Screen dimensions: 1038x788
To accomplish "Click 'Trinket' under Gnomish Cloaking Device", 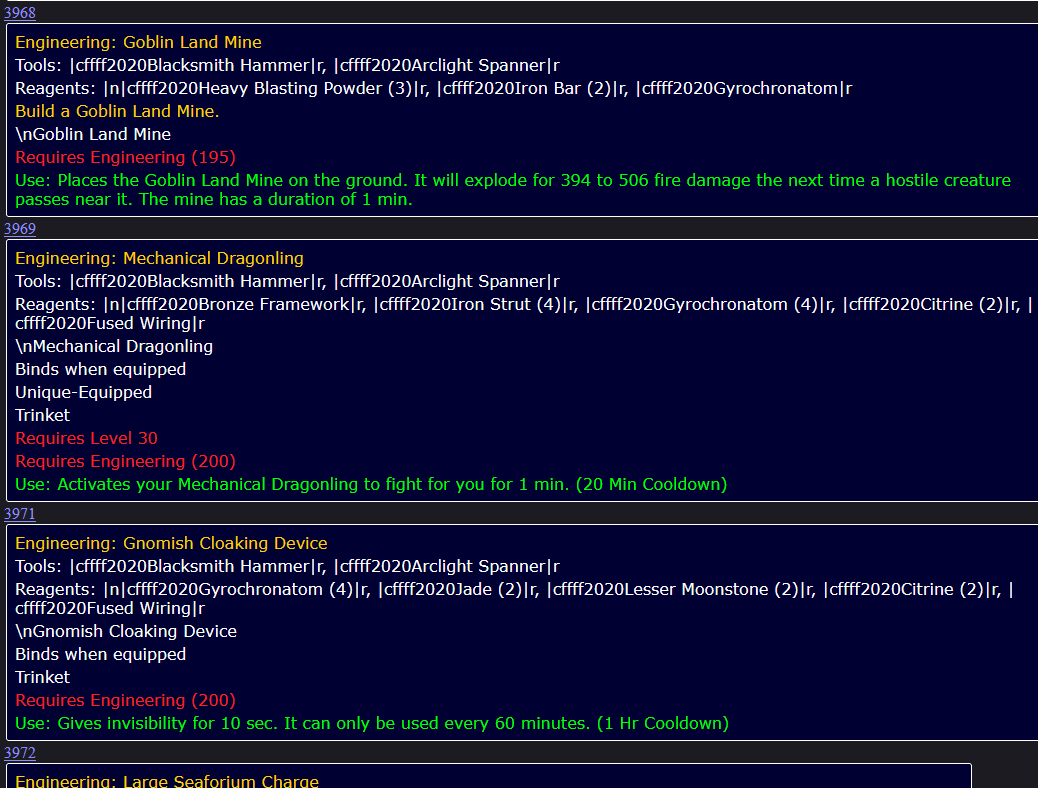I will (x=42, y=677).
